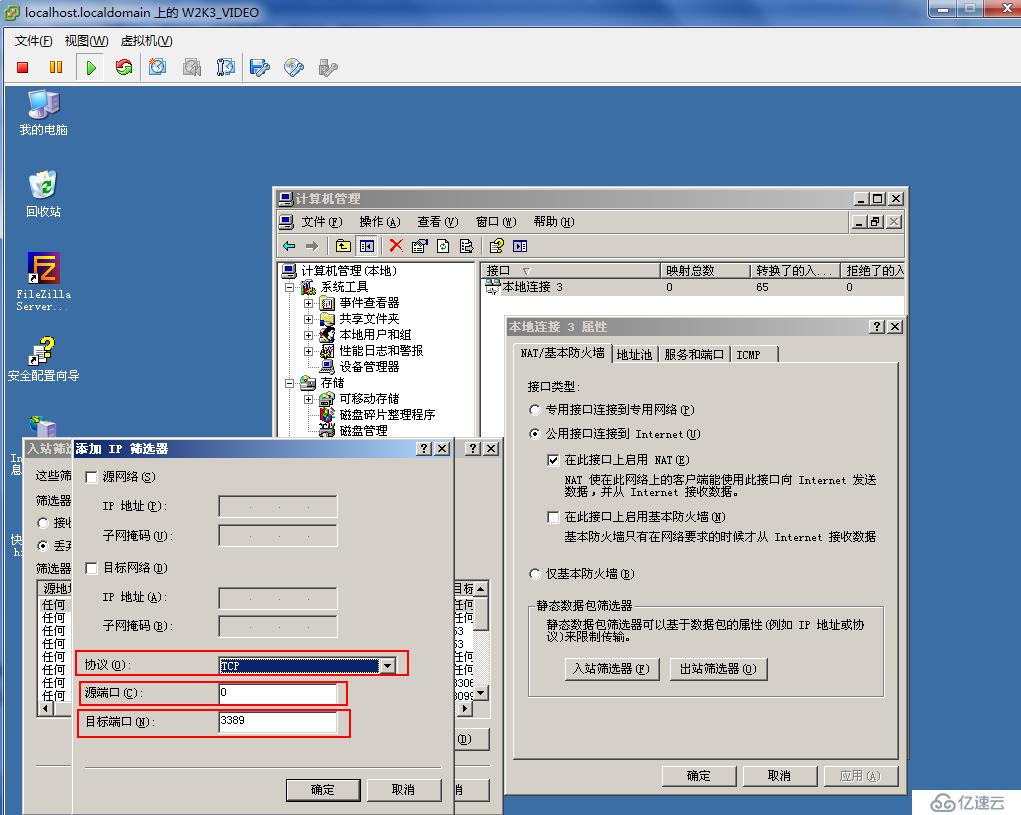Expand the Removable Storage node

(x=309, y=399)
